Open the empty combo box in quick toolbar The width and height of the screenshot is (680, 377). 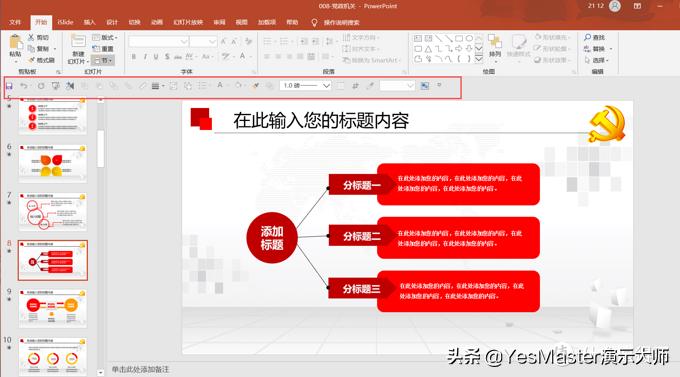pyautogui.click(x=397, y=86)
